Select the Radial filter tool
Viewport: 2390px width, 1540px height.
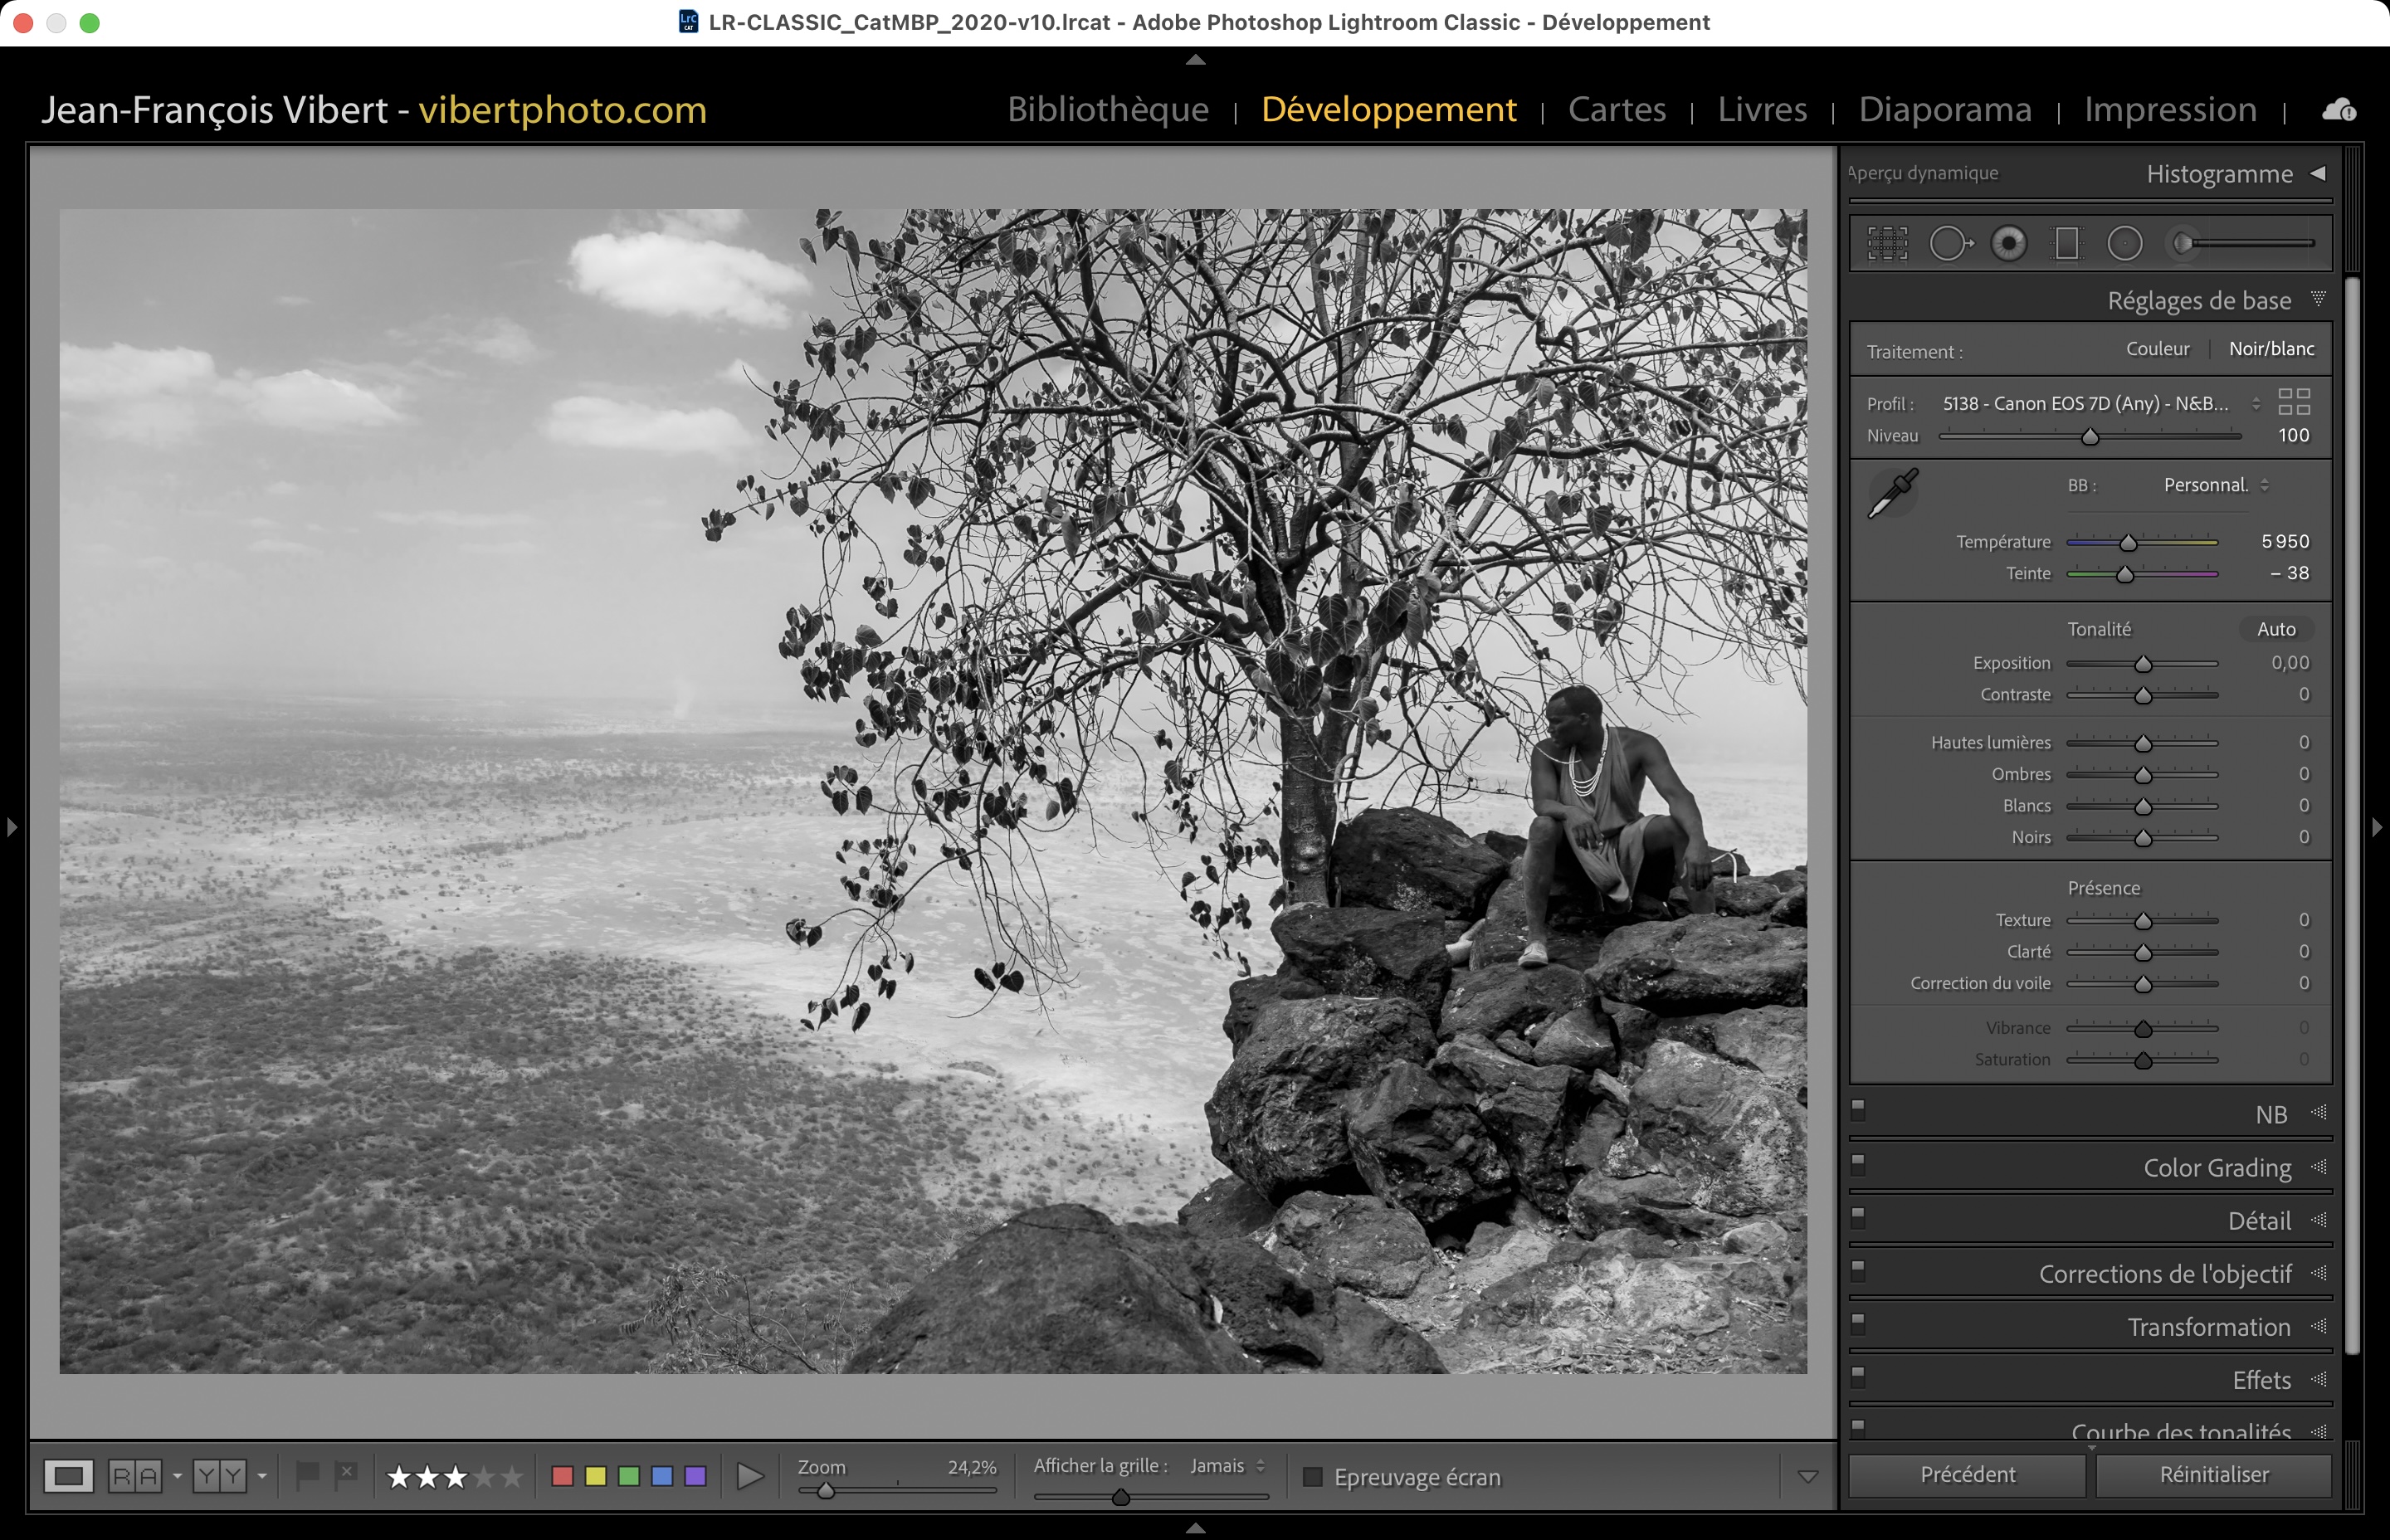2125,243
